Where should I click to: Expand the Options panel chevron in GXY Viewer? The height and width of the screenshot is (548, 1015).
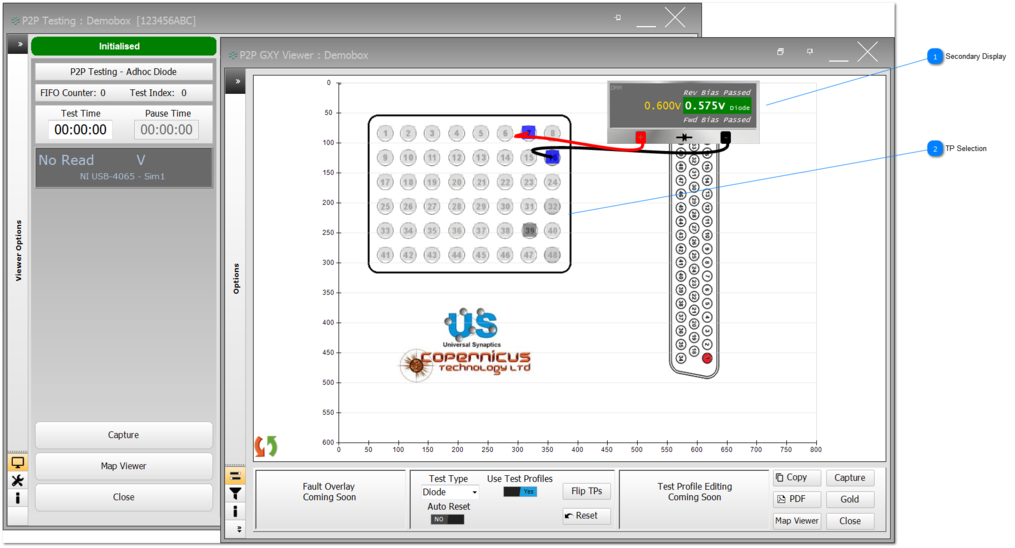(237, 82)
